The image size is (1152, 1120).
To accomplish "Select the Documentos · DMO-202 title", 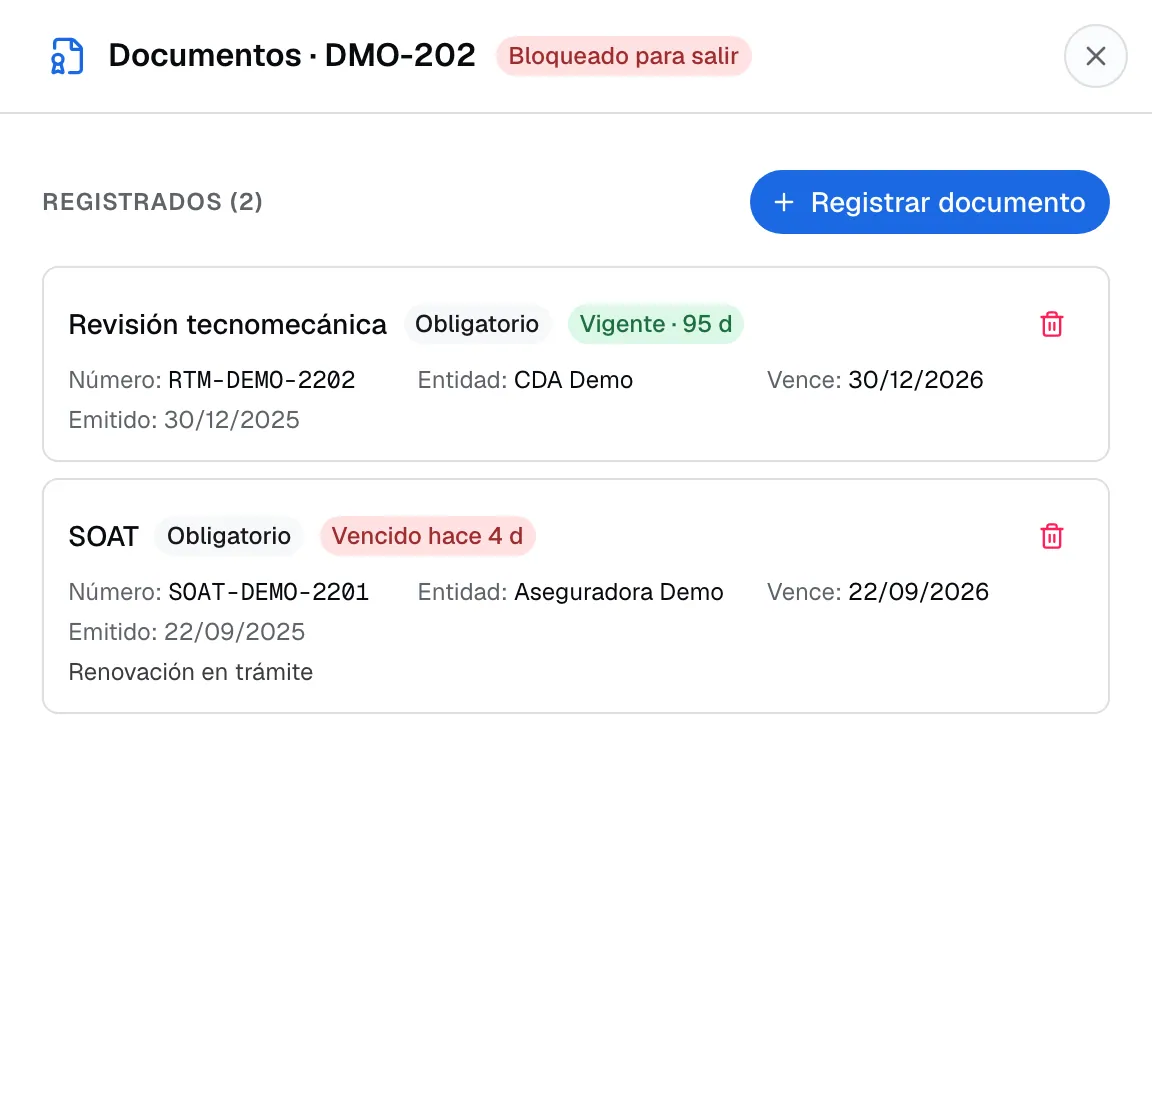I will 292,55.
